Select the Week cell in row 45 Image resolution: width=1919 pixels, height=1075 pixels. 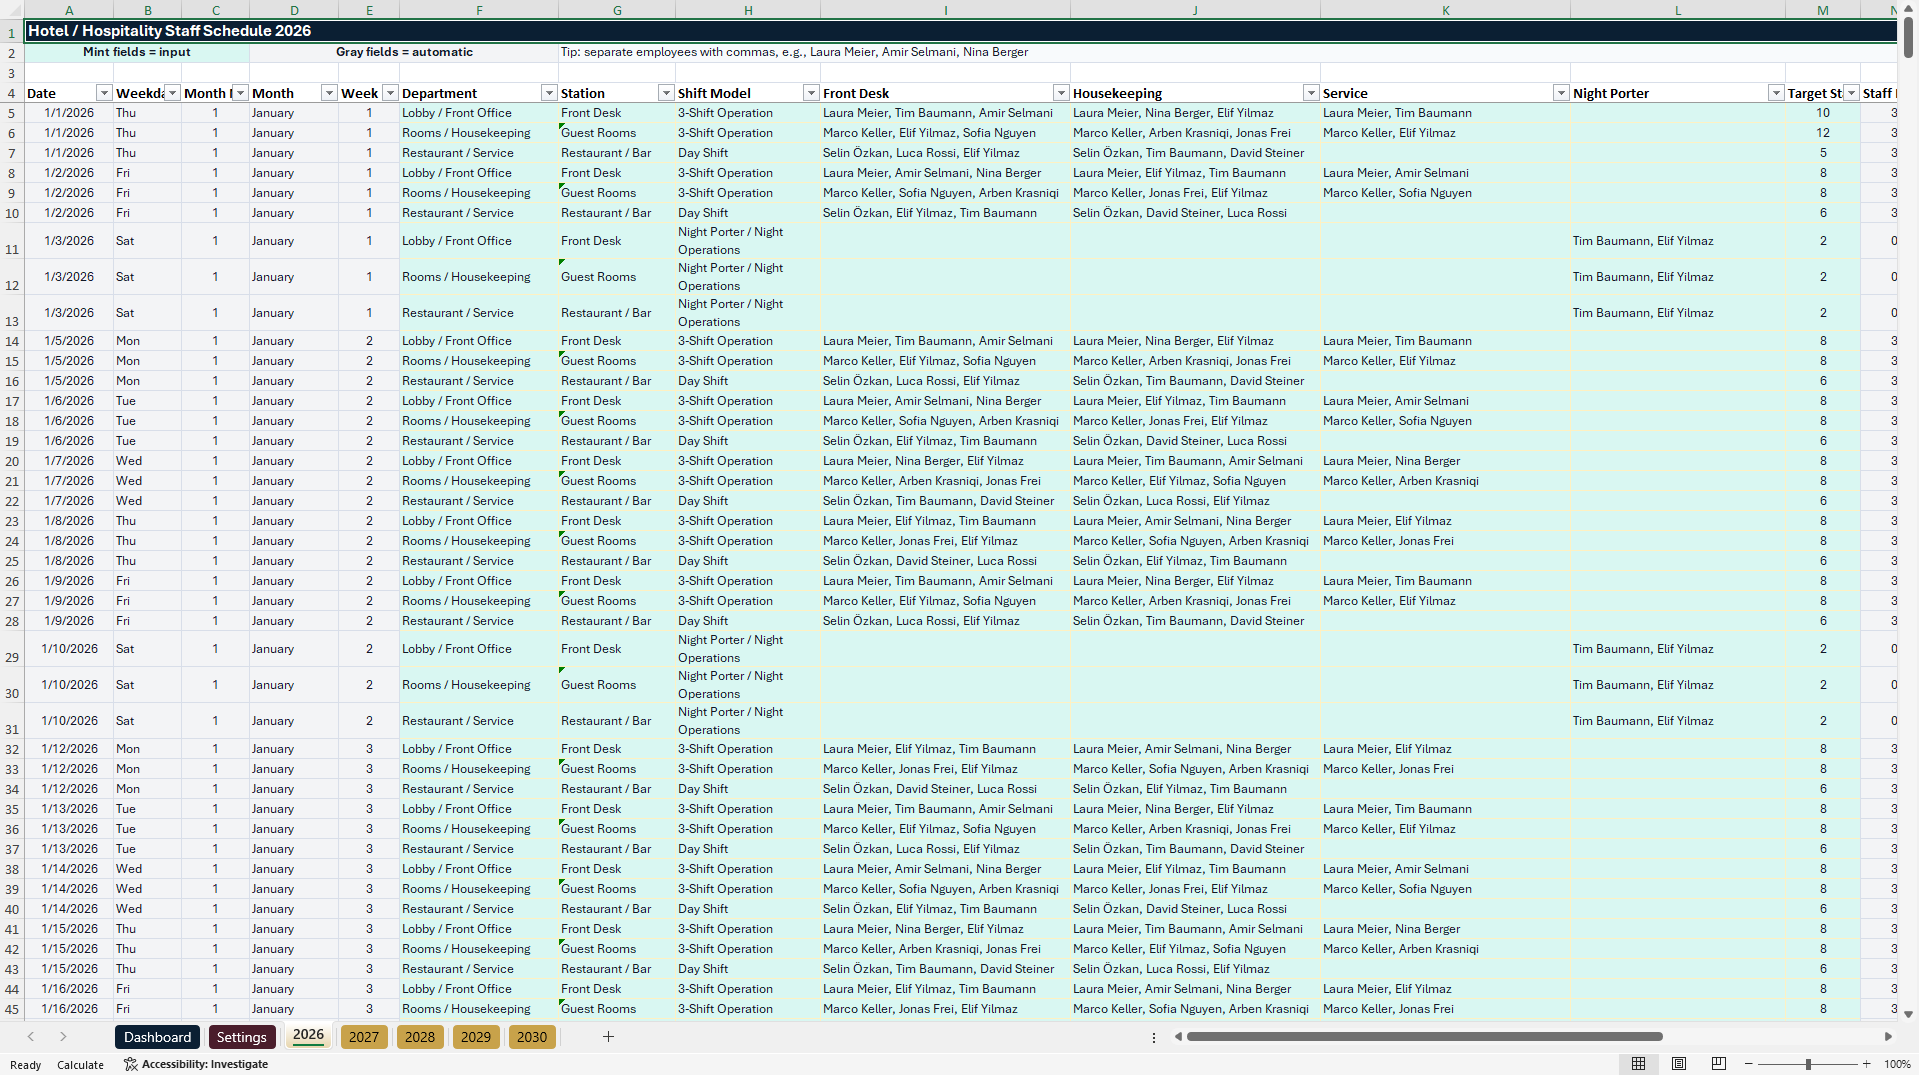369,1009
